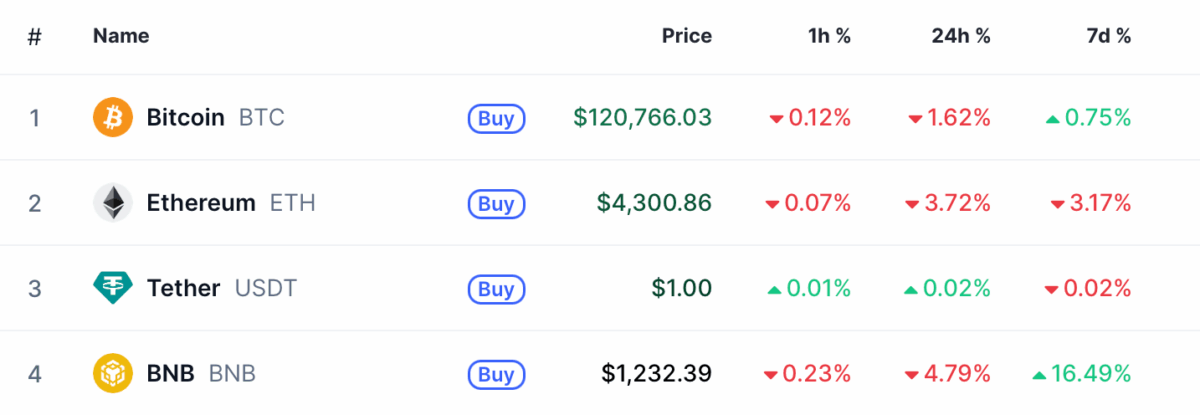Open the BNB name link
The height and width of the screenshot is (415, 1200).
[x=170, y=374]
